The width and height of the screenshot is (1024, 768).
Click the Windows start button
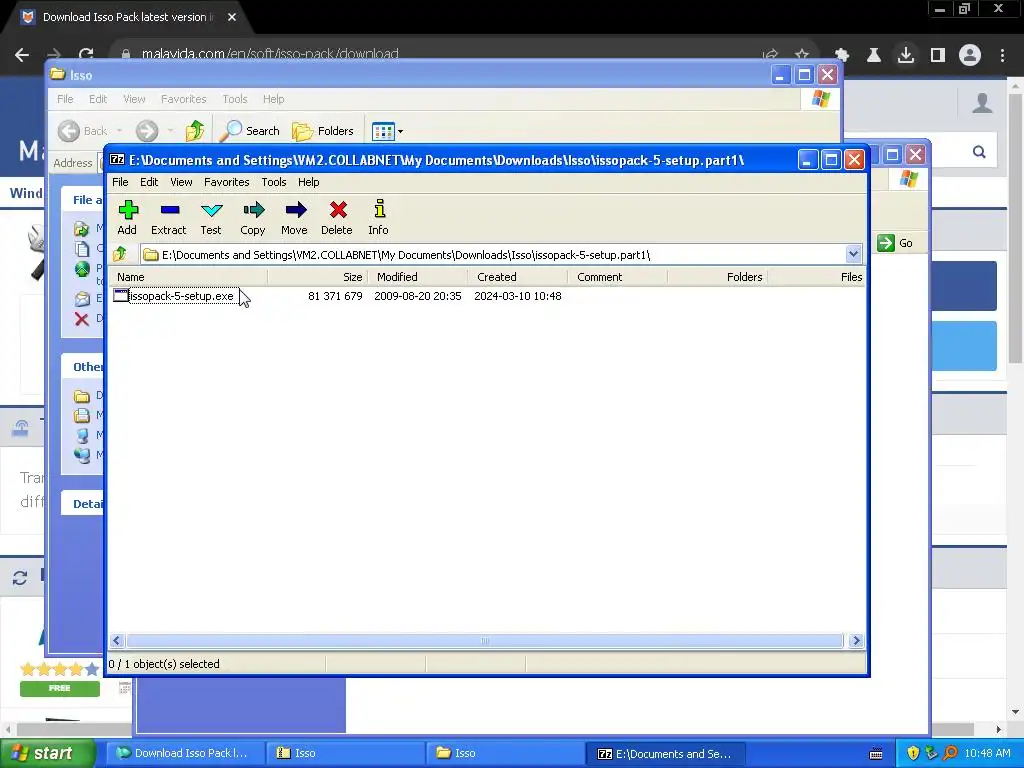[x=47, y=753]
